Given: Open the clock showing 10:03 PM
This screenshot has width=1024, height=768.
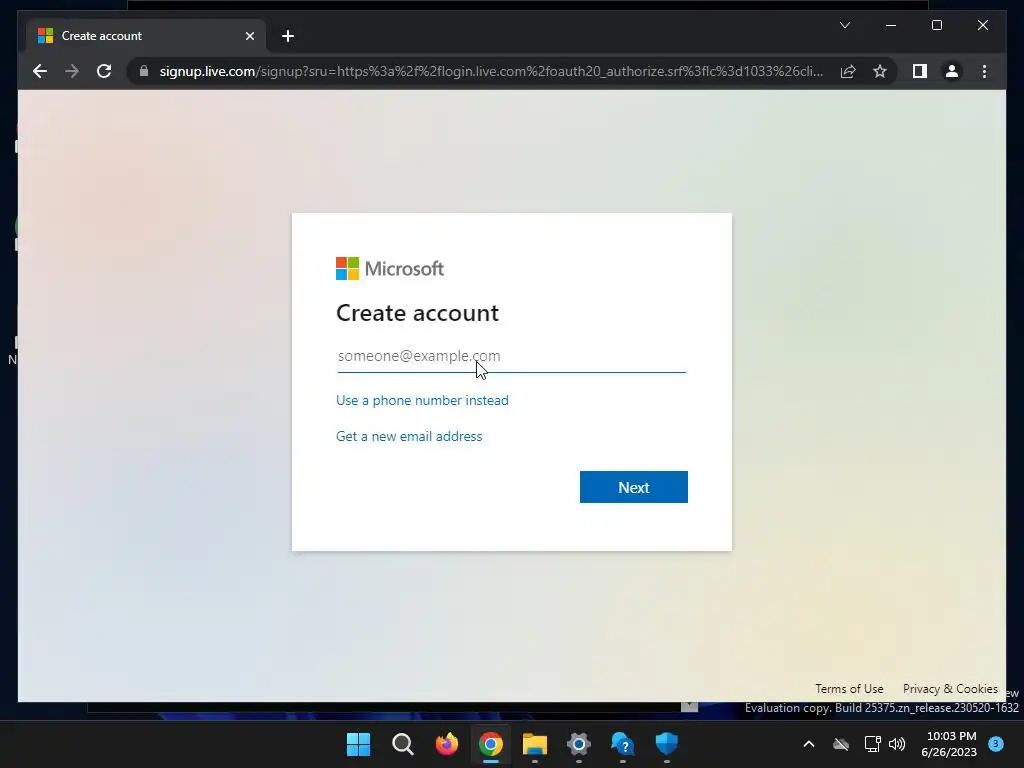Looking at the screenshot, I should tap(949, 744).
